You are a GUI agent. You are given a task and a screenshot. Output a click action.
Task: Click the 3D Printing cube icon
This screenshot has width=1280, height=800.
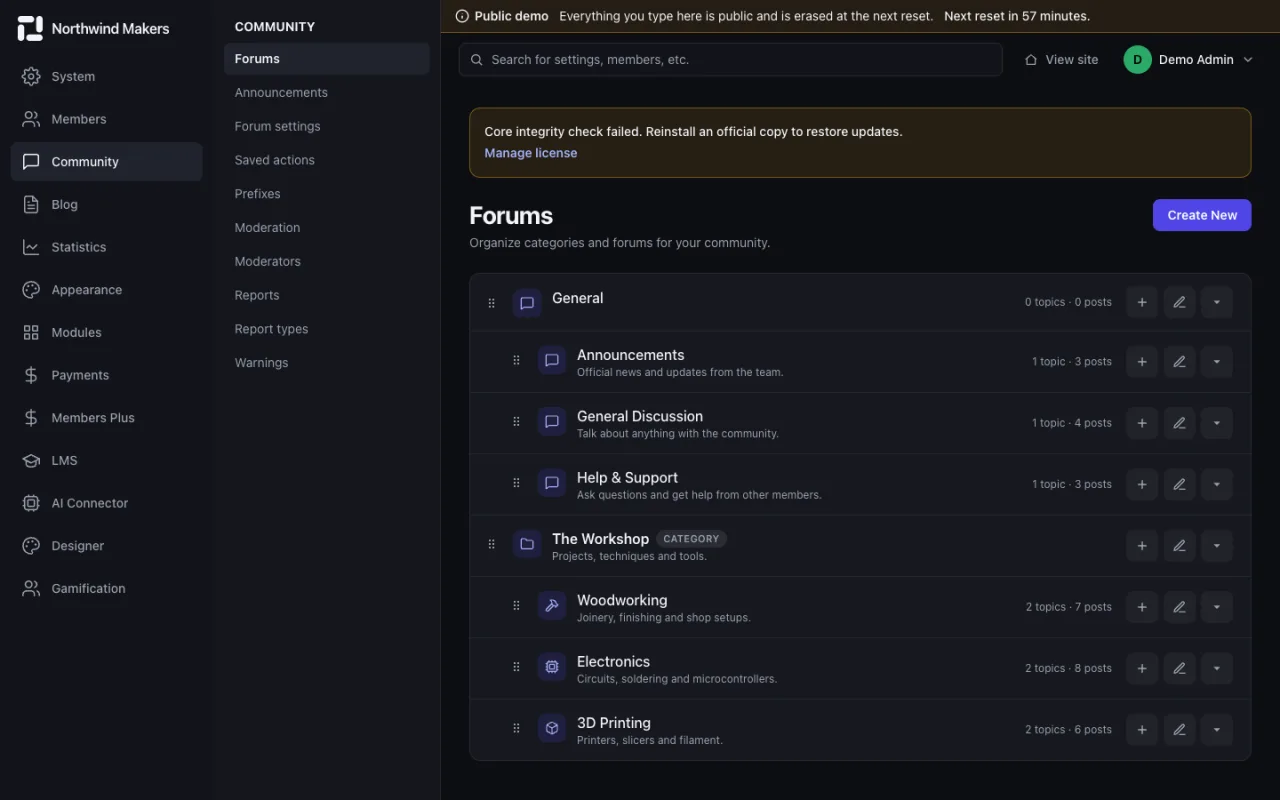[x=552, y=728]
